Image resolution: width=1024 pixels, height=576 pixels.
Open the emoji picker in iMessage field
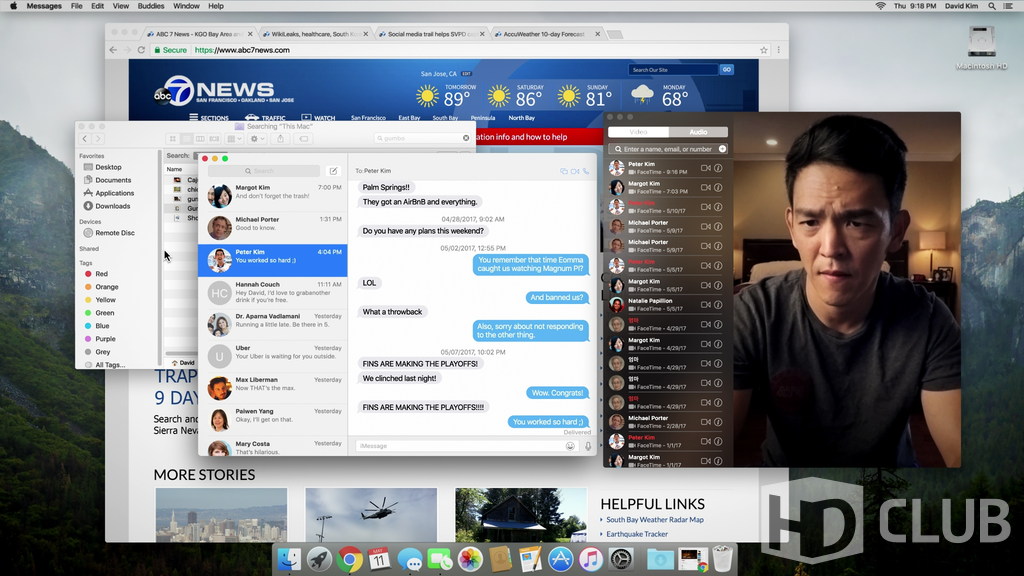(570, 446)
